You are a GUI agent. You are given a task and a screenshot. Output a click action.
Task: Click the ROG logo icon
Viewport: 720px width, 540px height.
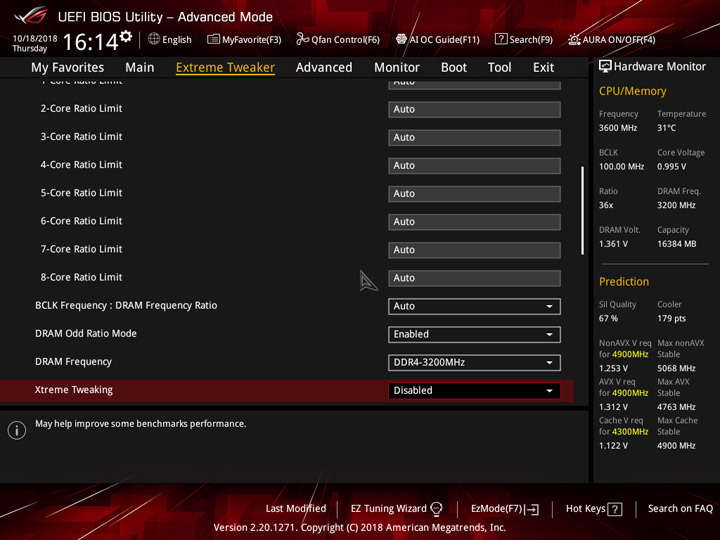click(x=30, y=16)
